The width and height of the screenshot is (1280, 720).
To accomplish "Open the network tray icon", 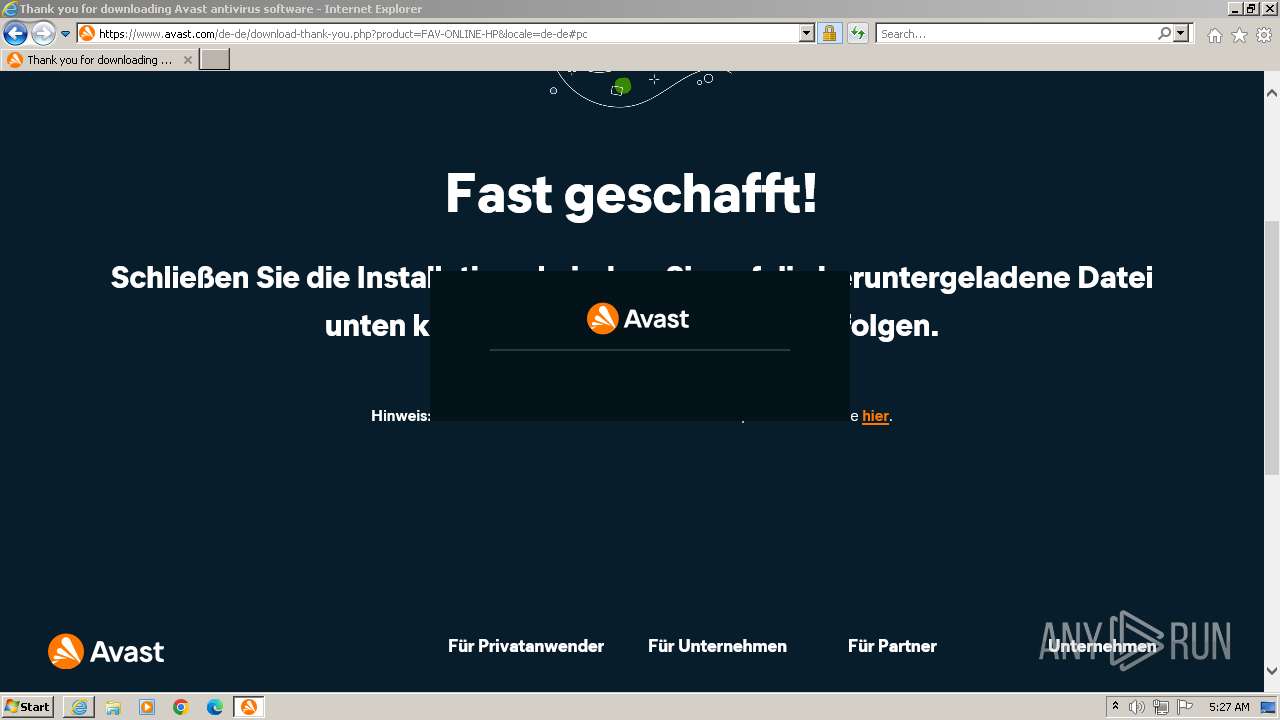I will (1161, 707).
